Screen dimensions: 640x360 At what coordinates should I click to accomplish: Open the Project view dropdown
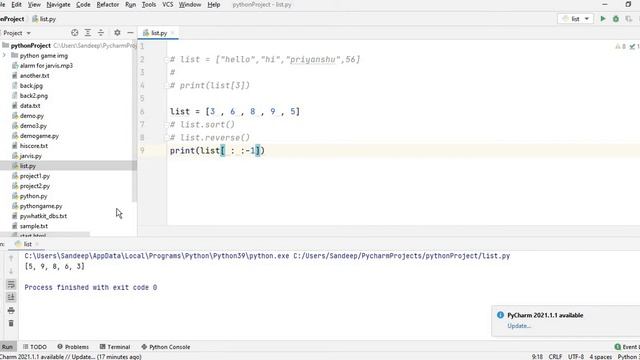pyautogui.click(x=16, y=33)
